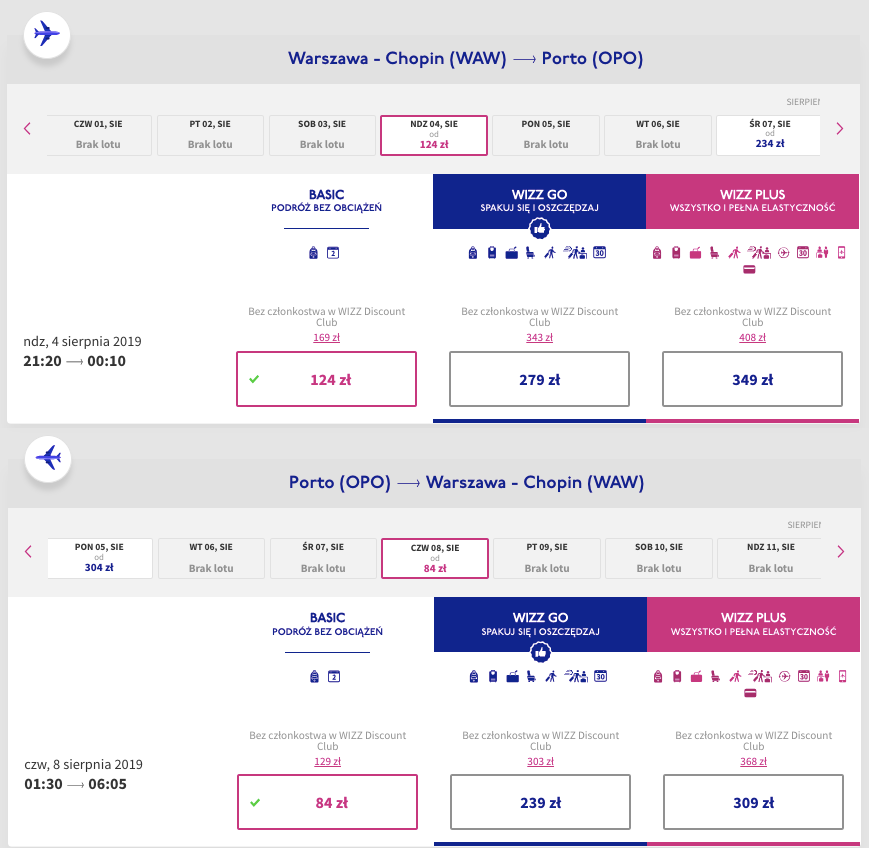Image resolution: width=869 pixels, height=855 pixels.
Task: Click the pink sitting-together couple icon, outbound WIZZ PLUS
Action: pyautogui.click(x=822, y=253)
